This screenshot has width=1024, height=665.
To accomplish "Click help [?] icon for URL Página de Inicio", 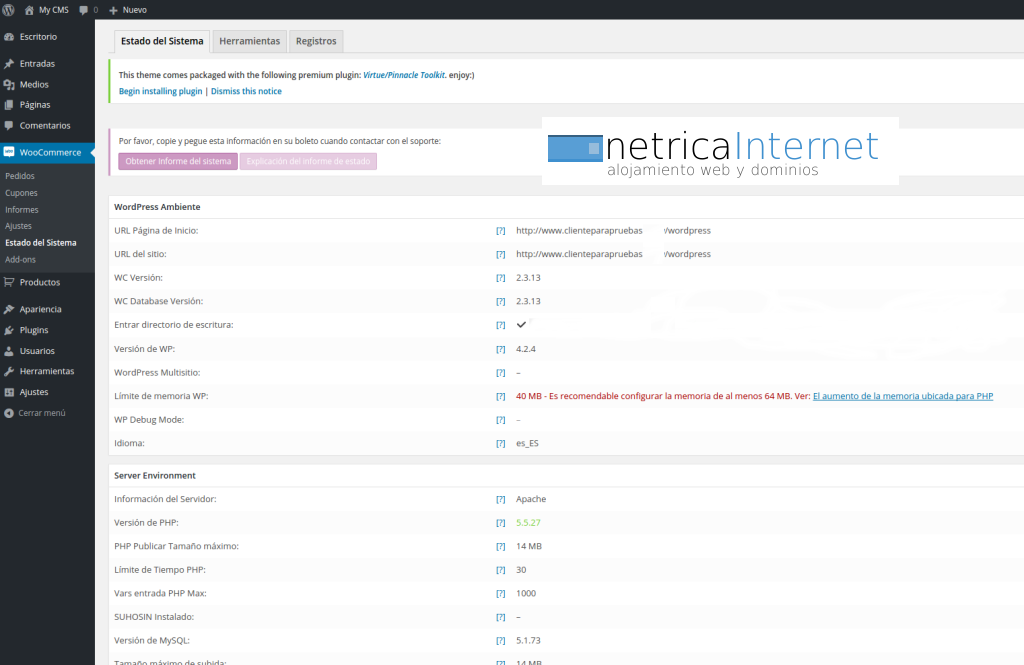I will 500,231.
